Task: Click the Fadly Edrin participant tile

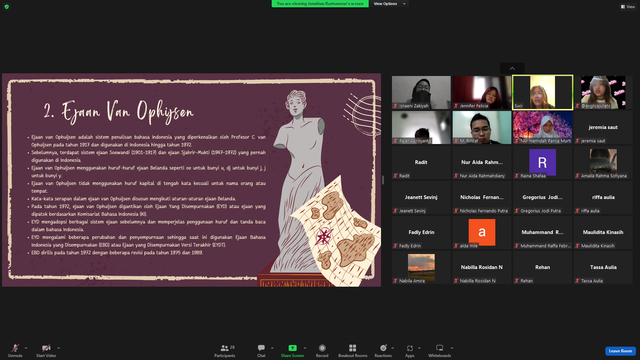Action: point(421,232)
